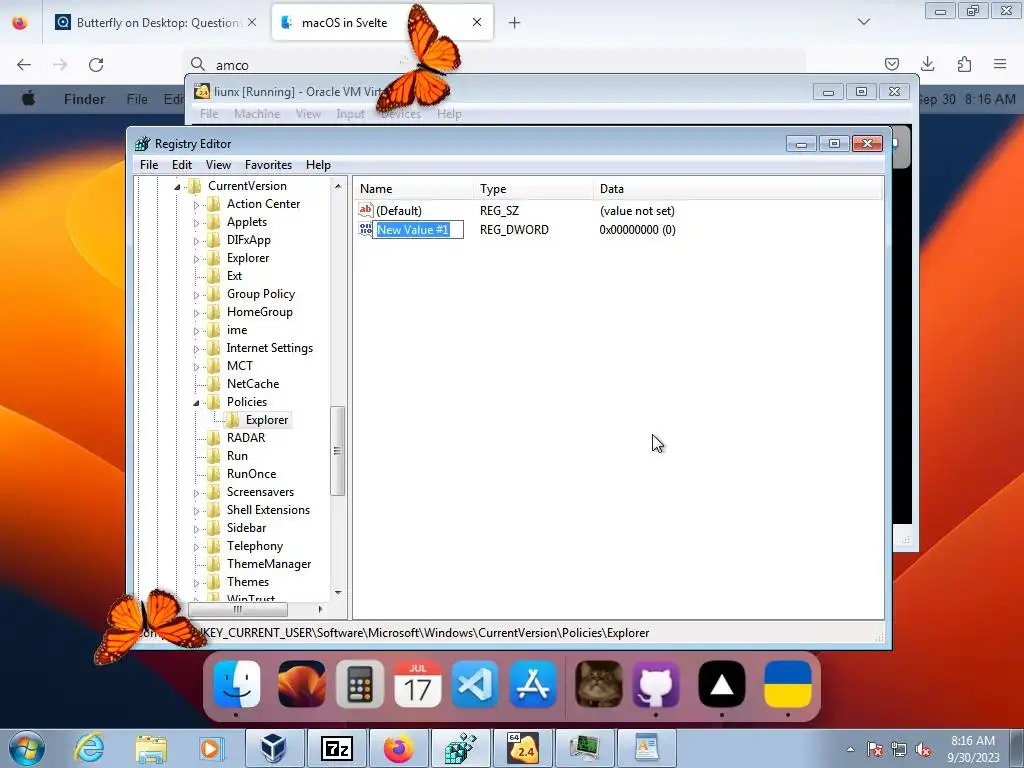Viewport: 1024px width, 768px height.
Task: Click the Apple logo in macOS menu bar
Action: (x=29, y=99)
